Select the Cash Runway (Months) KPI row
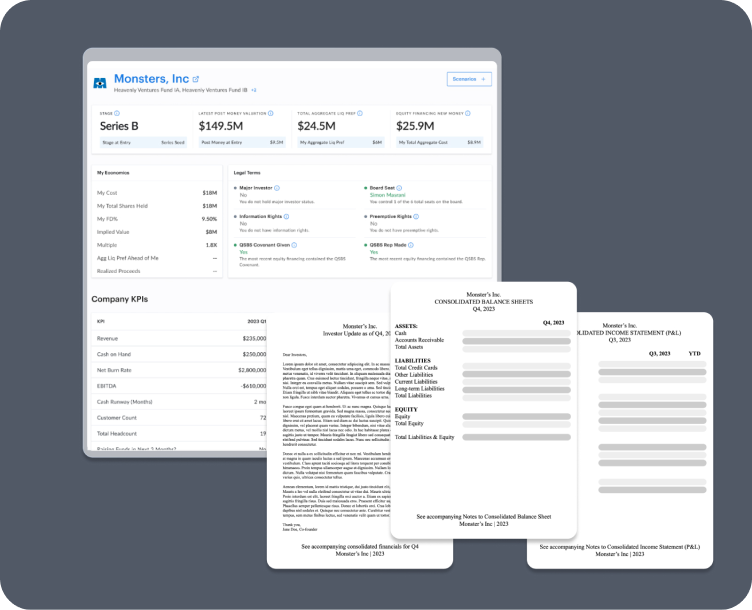The image size is (752, 610). [x=179, y=401]
